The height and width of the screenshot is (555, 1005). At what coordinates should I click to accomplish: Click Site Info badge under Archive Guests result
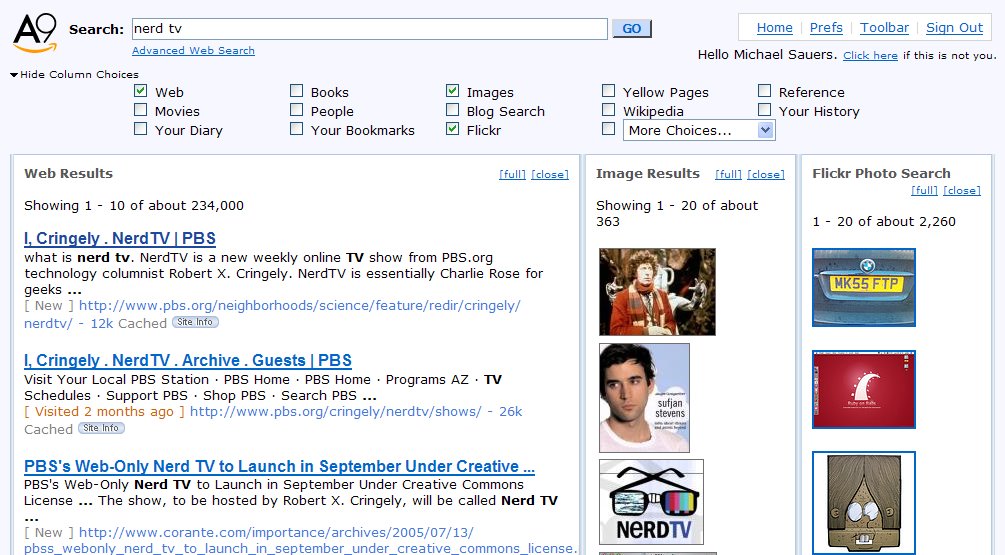point(101,428)
